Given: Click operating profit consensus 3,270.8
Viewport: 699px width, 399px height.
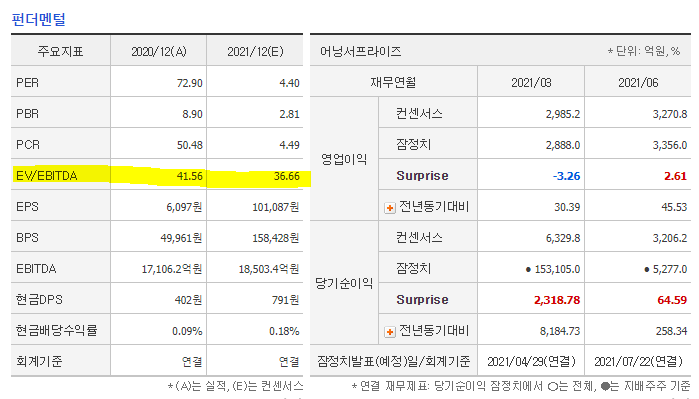Looking at the screenshot, I should (670, 114).
